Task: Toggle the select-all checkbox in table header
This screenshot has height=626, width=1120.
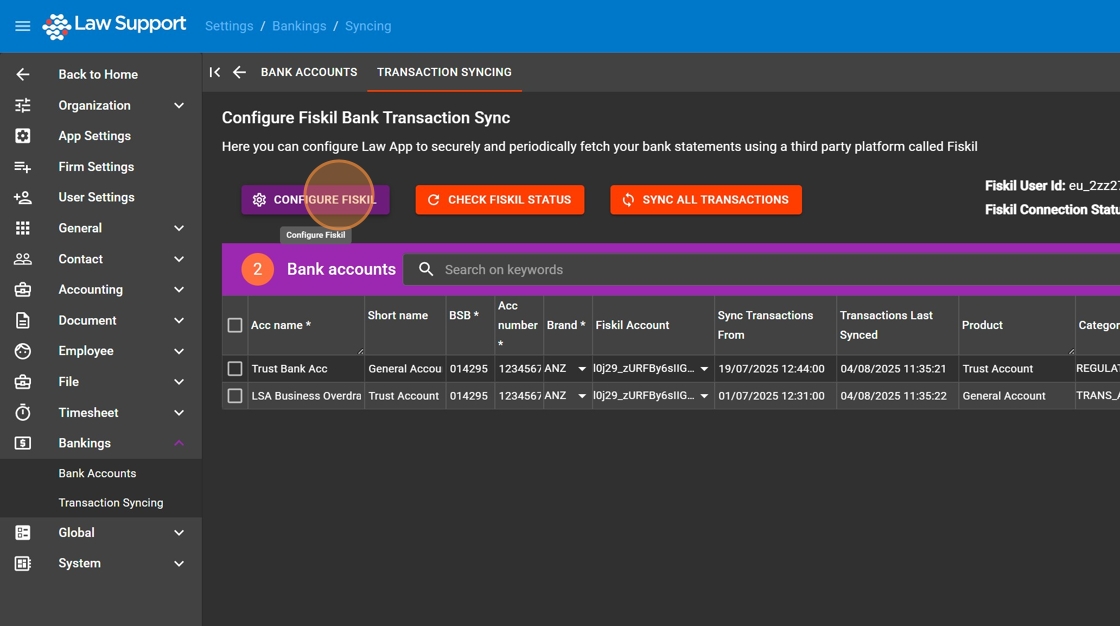Action: click(235, 325)
